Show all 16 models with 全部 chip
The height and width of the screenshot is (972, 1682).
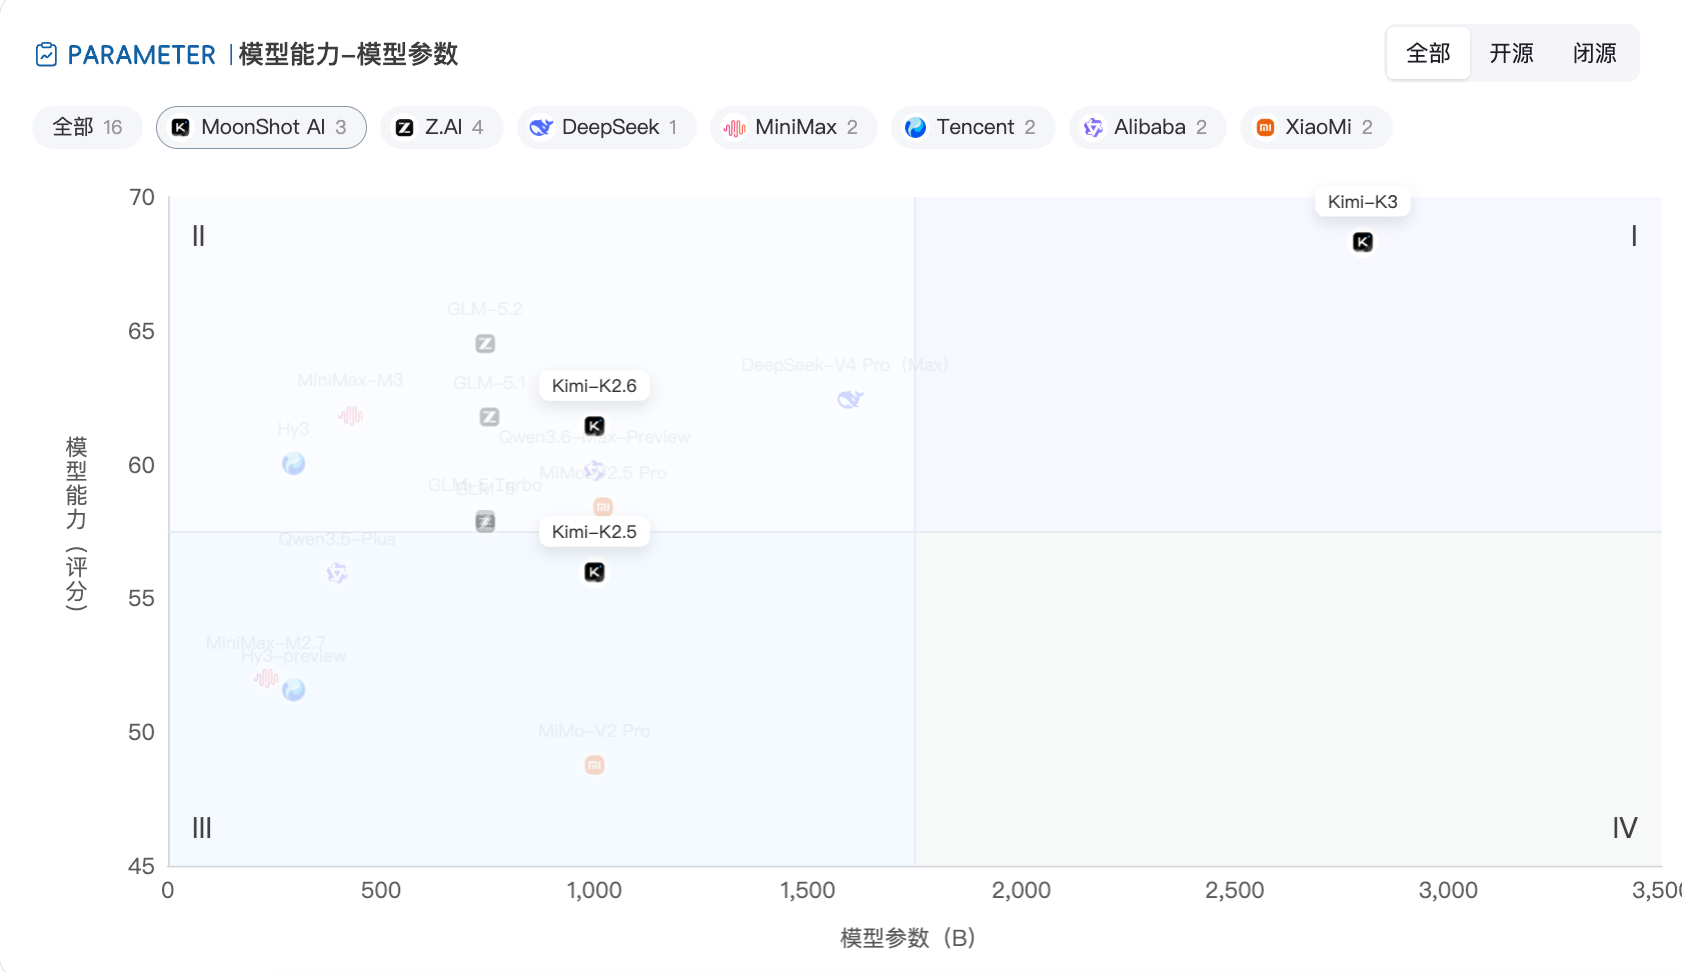[x=87, y=127]
